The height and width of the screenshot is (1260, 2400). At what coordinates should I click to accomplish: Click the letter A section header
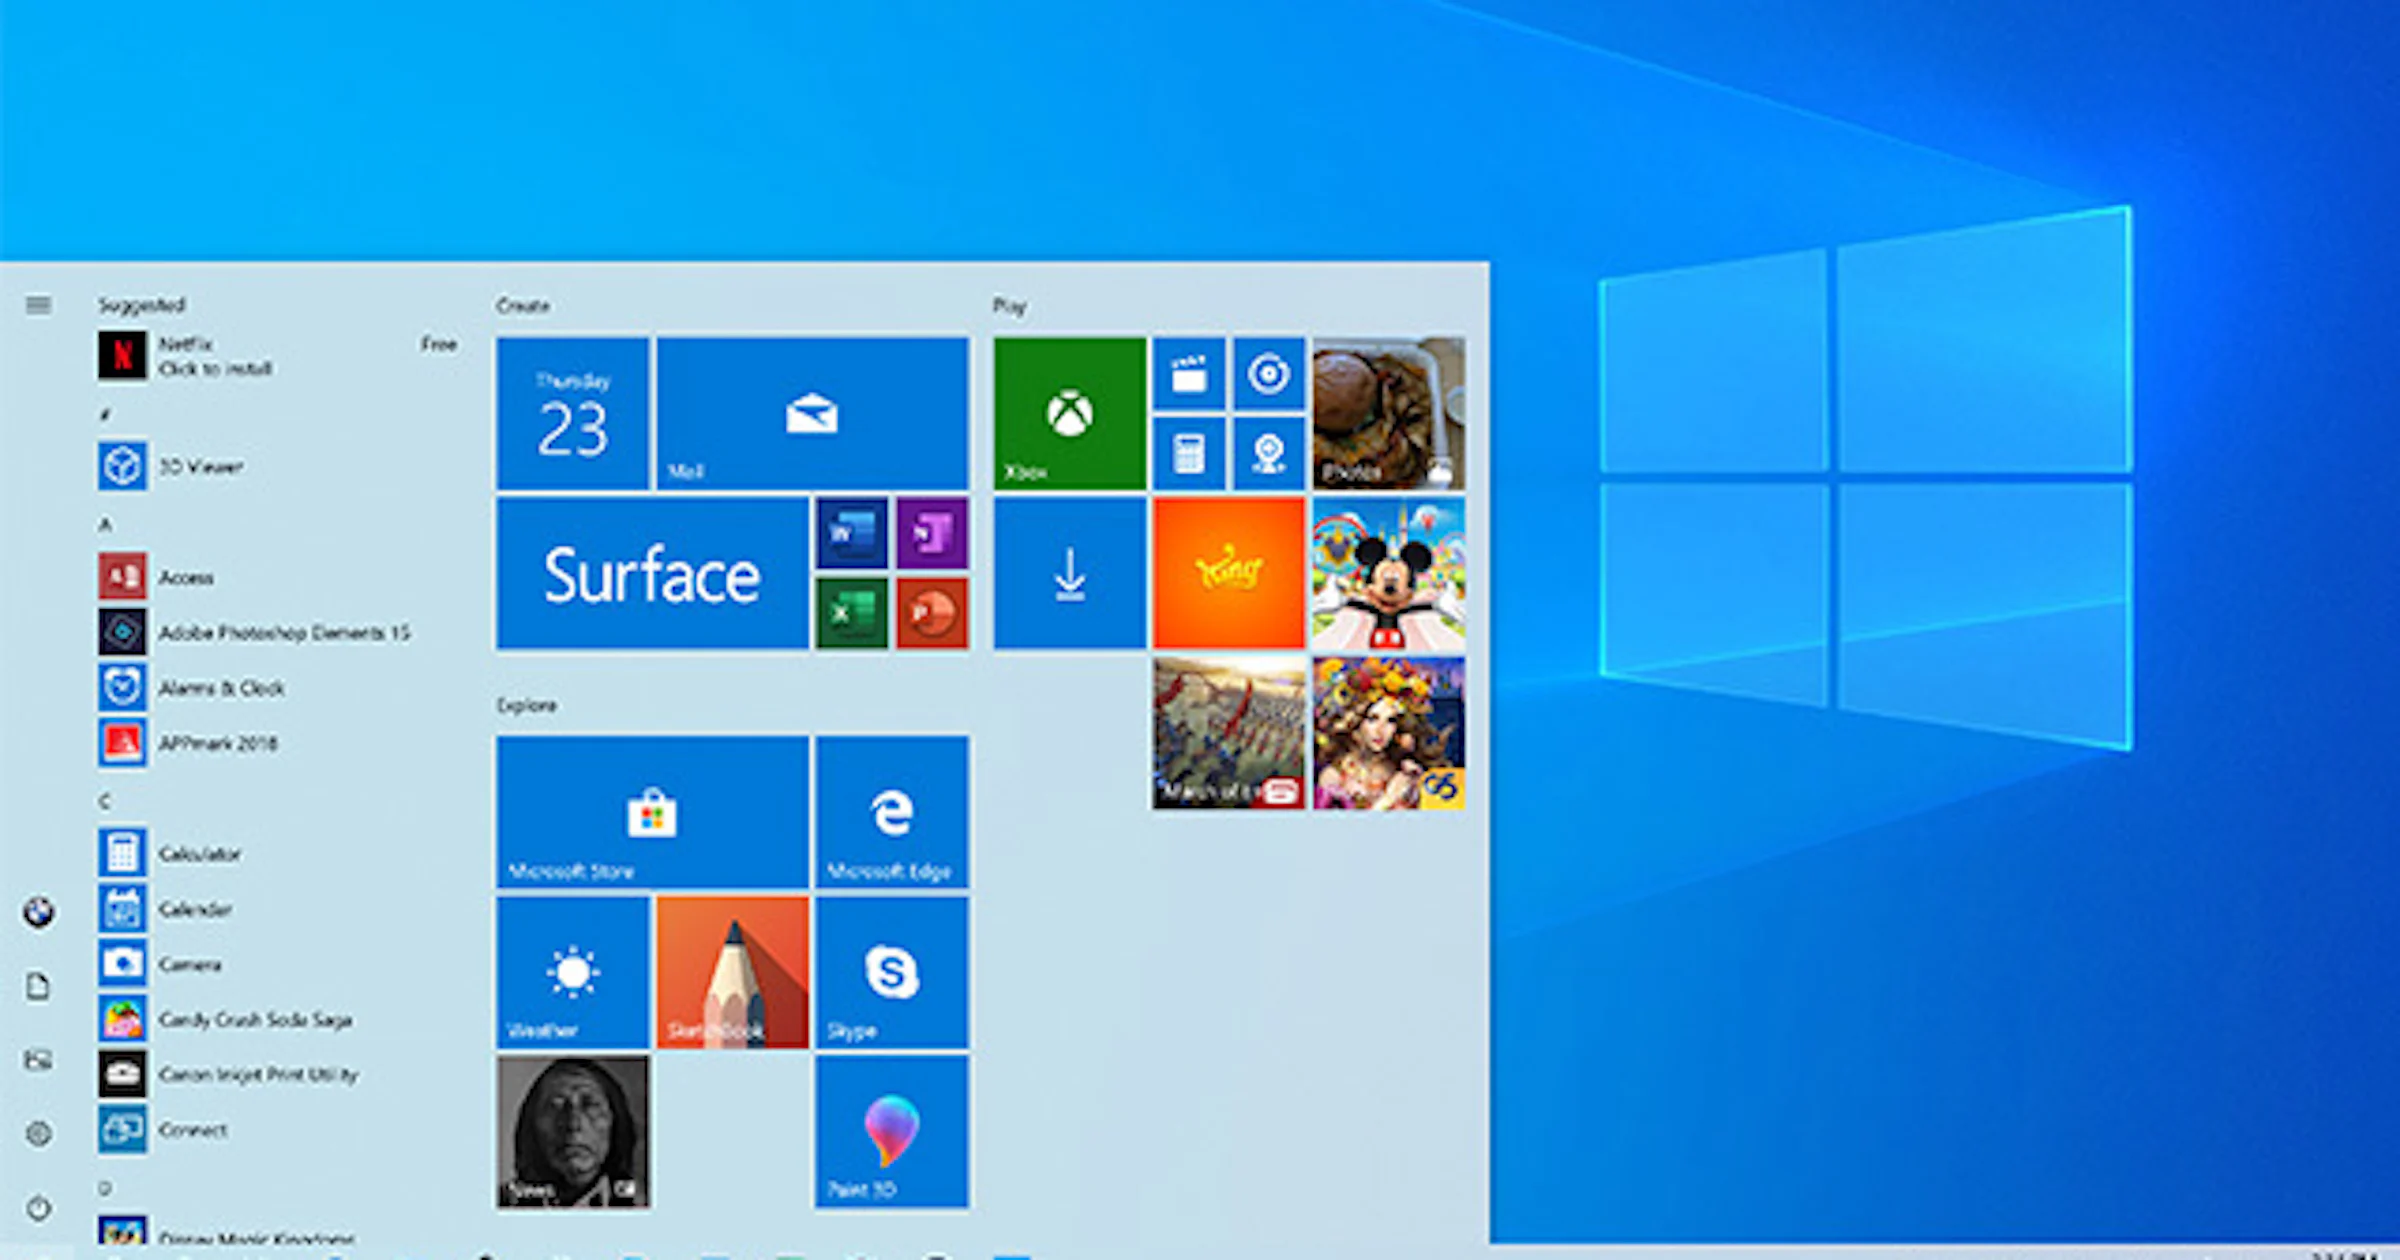pos(105,524)
